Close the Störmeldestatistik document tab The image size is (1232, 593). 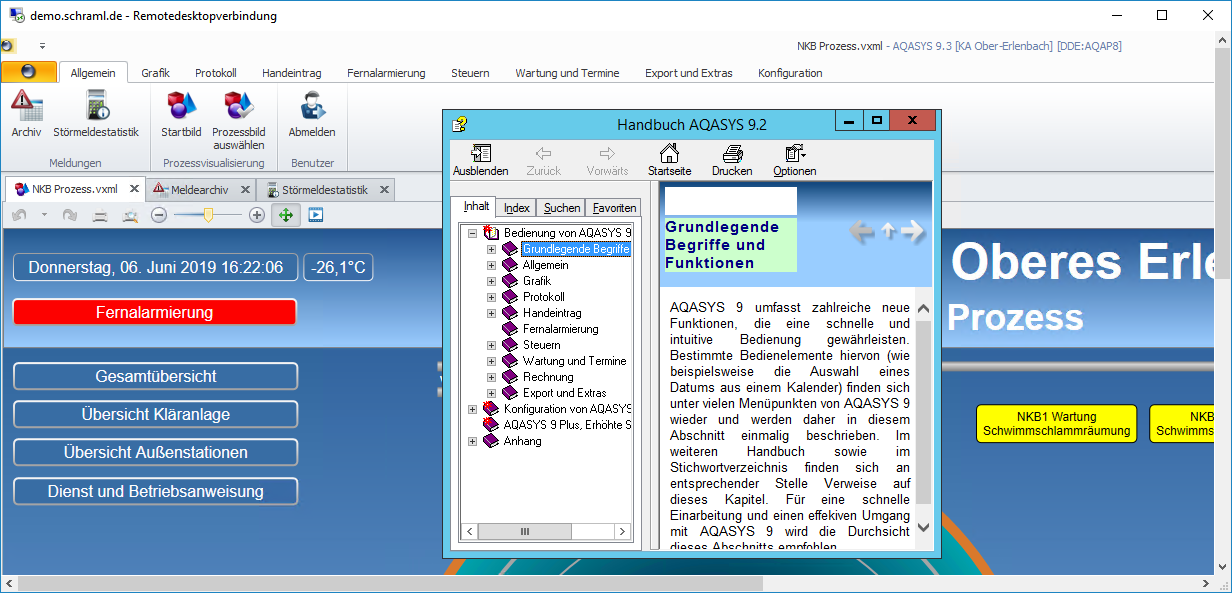(383, 189)
